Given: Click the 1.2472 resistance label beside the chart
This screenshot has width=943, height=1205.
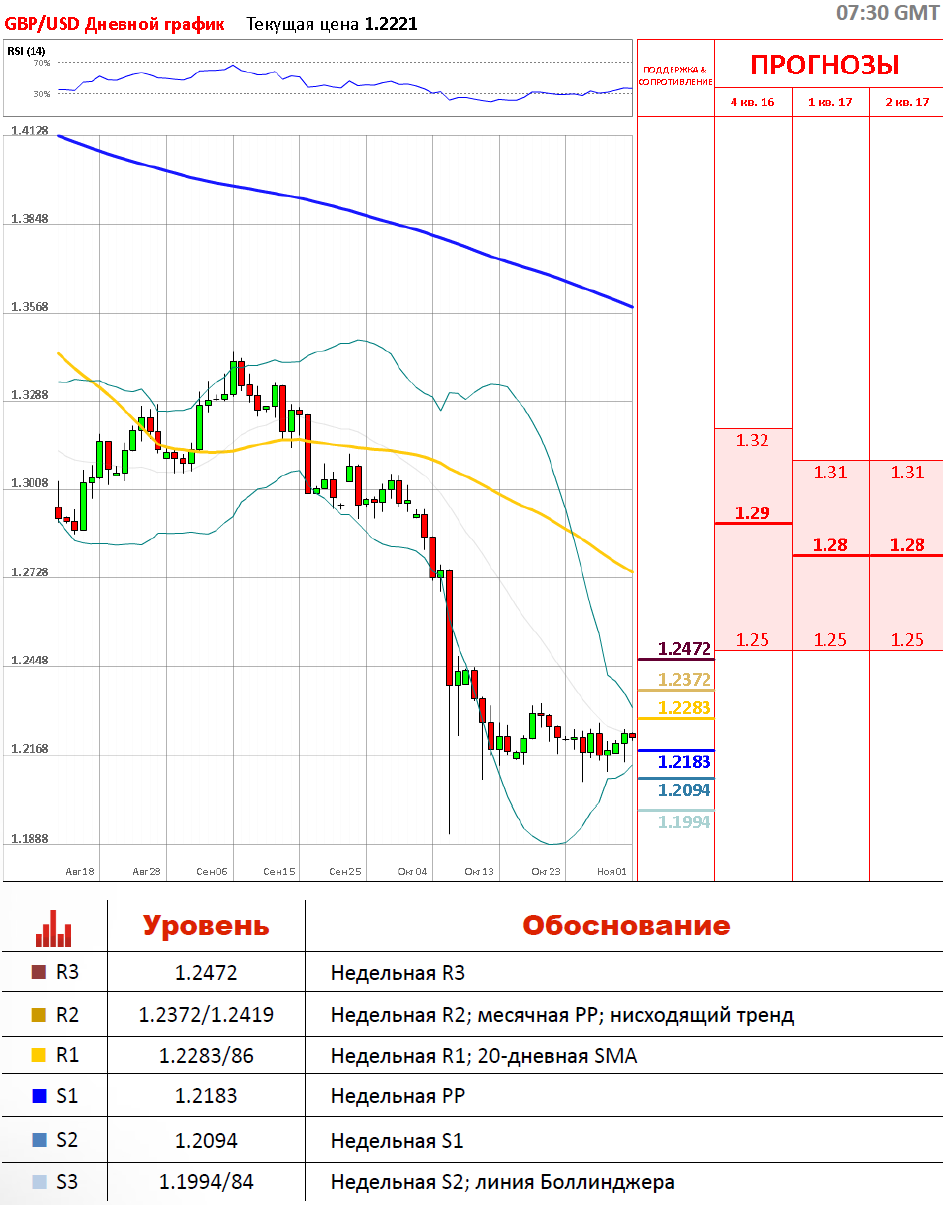Looking at the screenshot, I should pyautogui.click(x=684, y=649).
